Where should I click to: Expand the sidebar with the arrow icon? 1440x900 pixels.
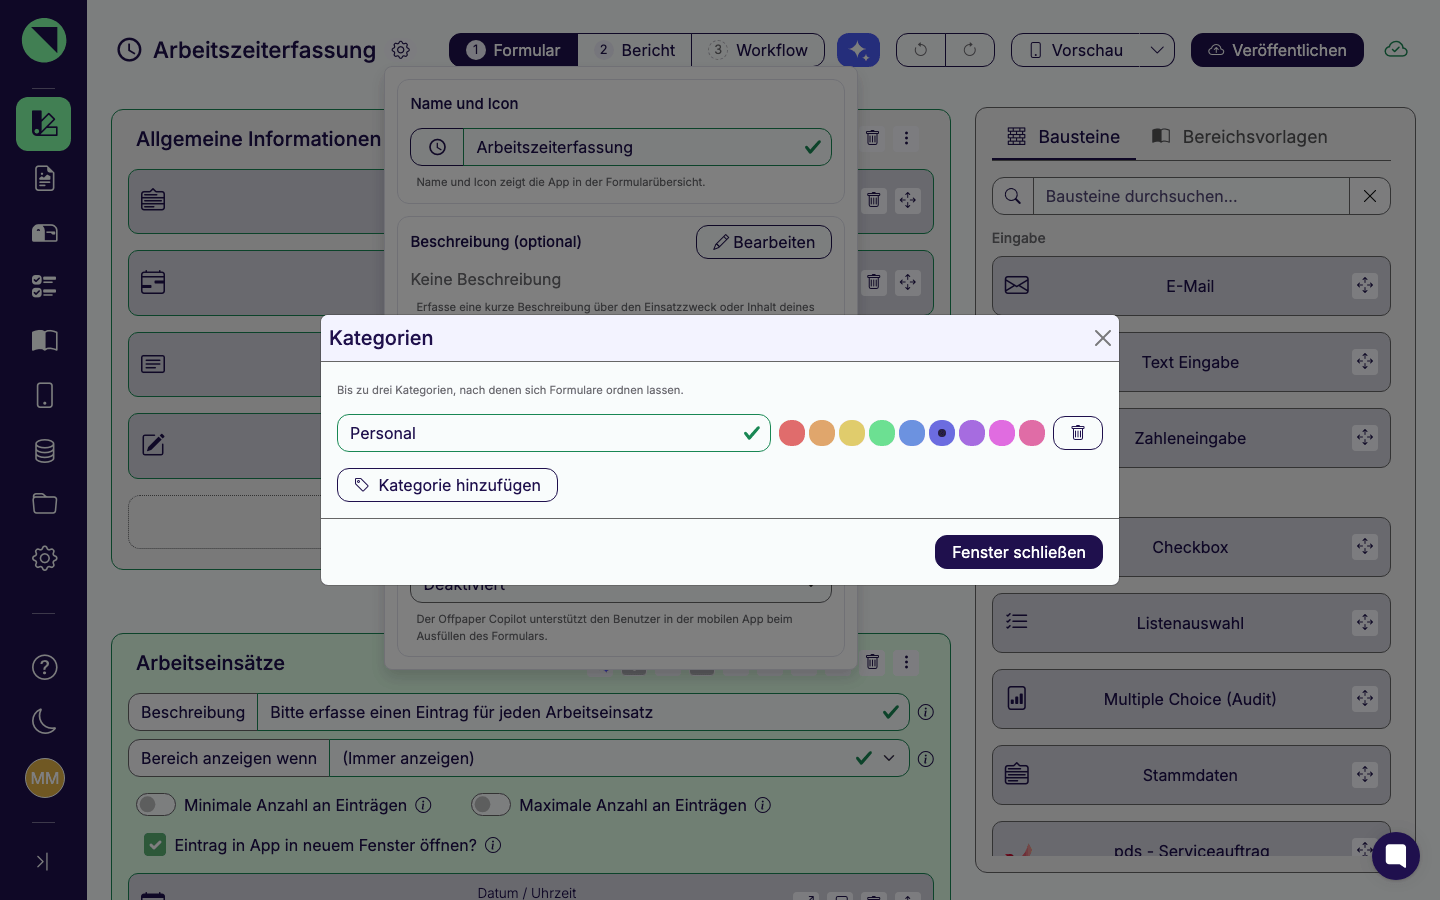pyautogui.click(x=42, y=861)
